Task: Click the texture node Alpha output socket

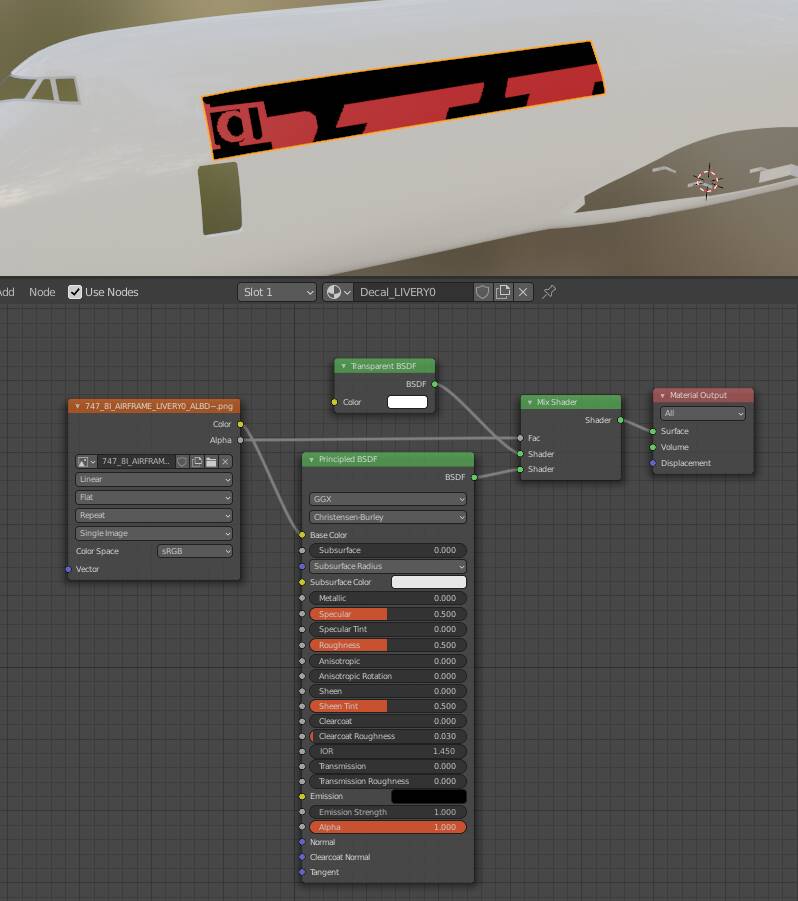Action: point(240,440)
